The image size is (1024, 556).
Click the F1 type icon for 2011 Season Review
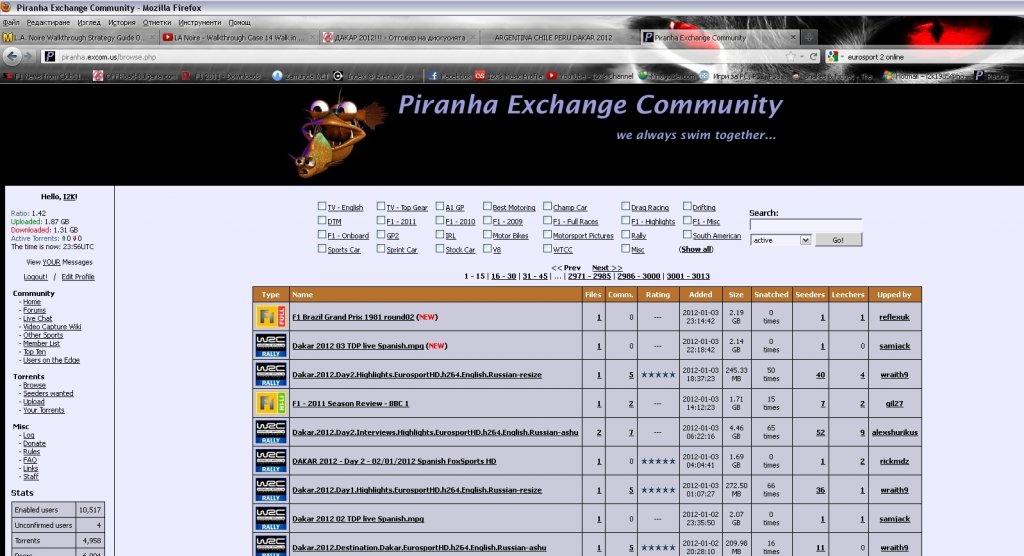[x=270, y=403]
